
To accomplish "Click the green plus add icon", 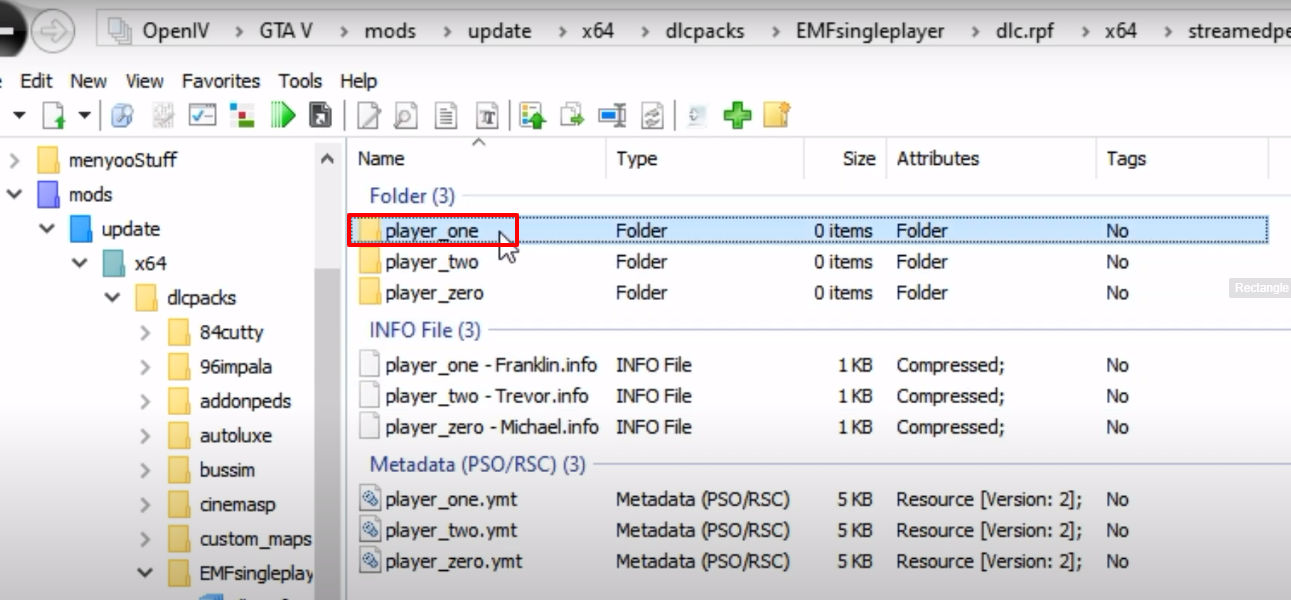I will click(x=738, y=115).
